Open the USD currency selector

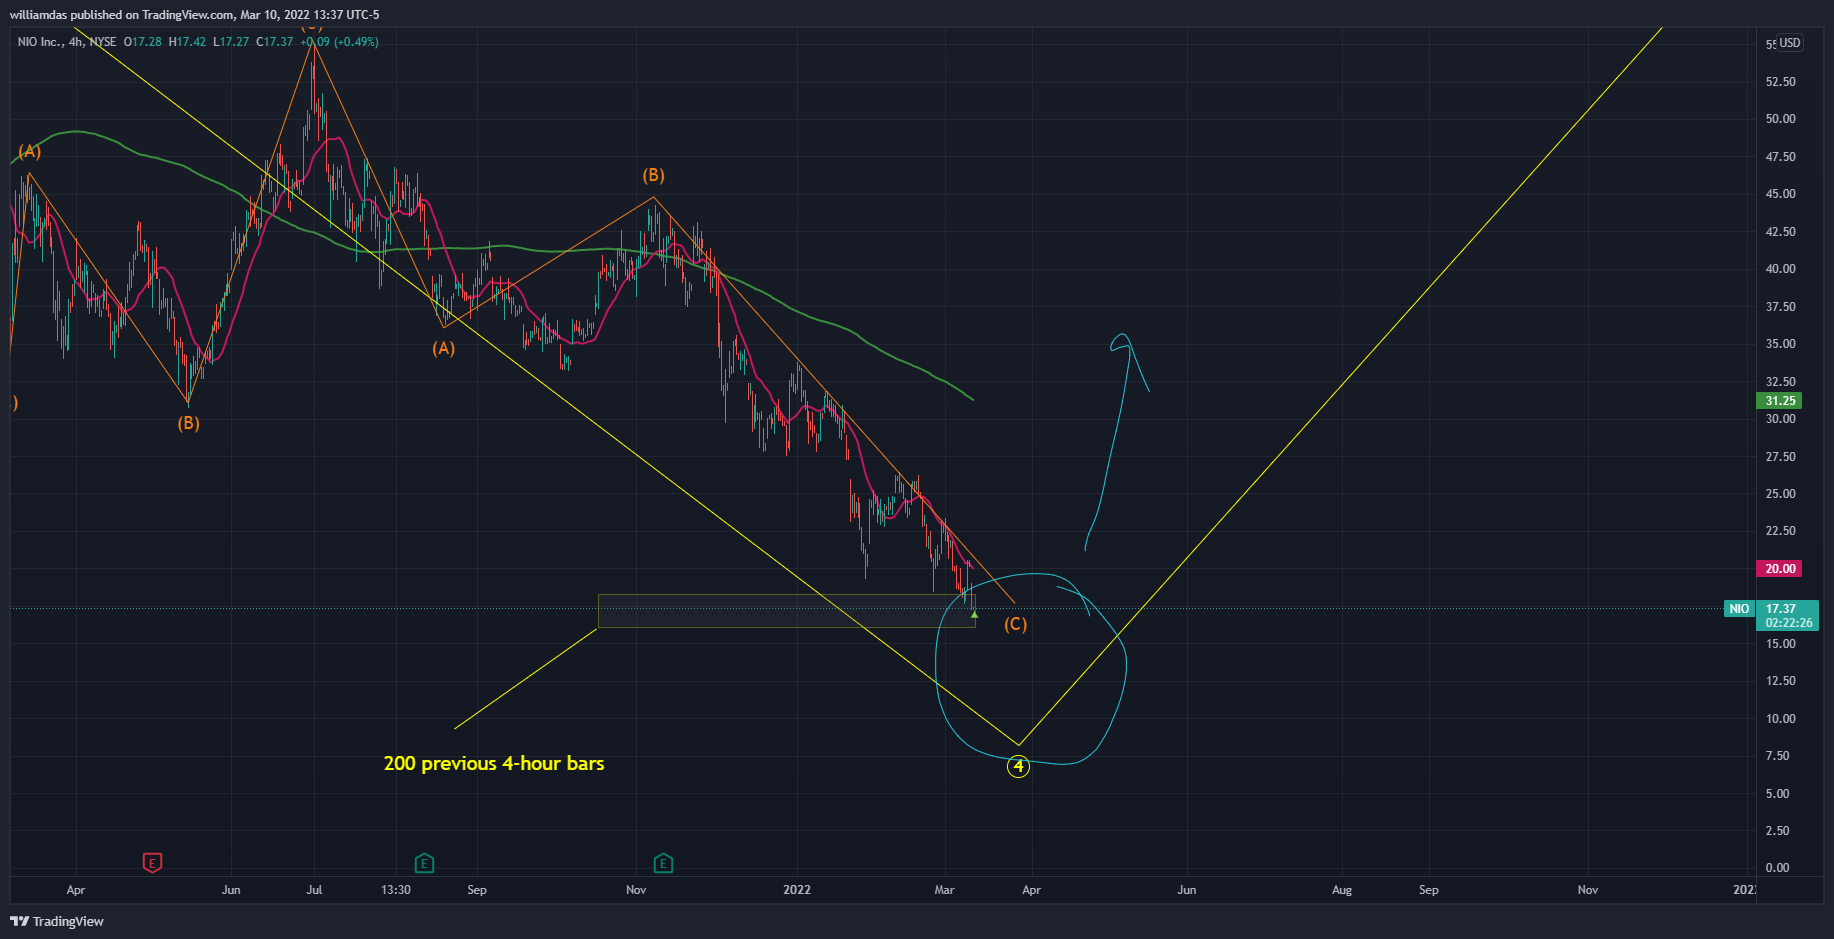click(x=1789, y=43)
